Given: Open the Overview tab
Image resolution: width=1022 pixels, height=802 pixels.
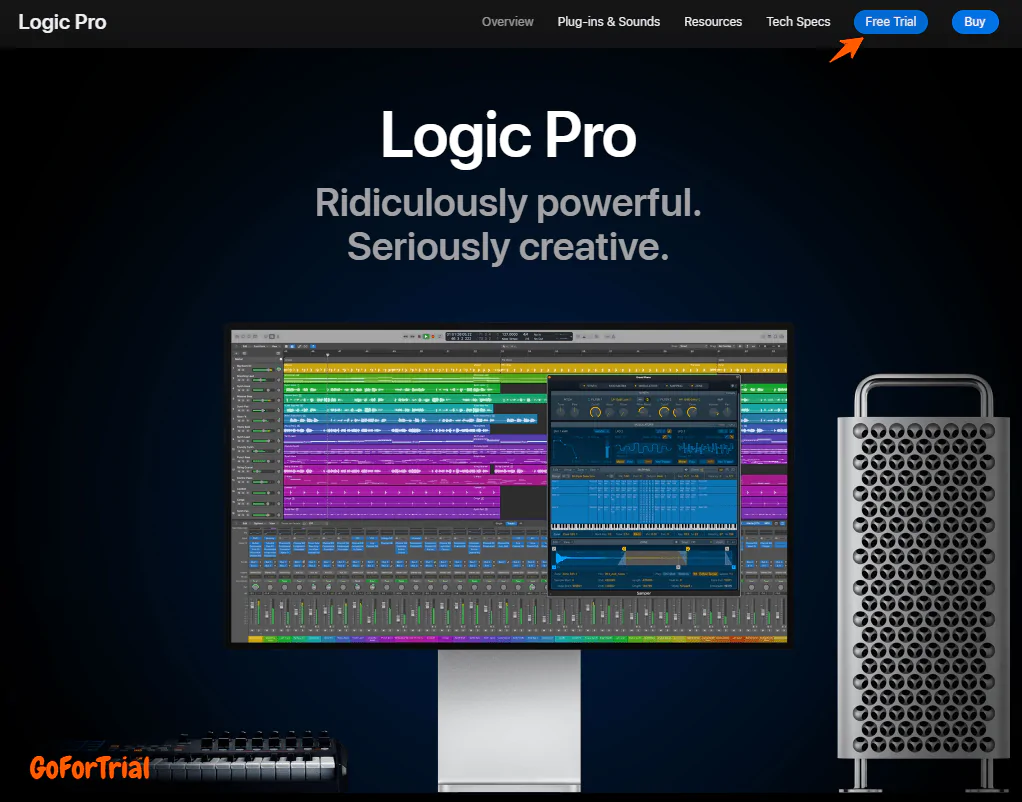Looking at the screenshot, I should point(507,22).
